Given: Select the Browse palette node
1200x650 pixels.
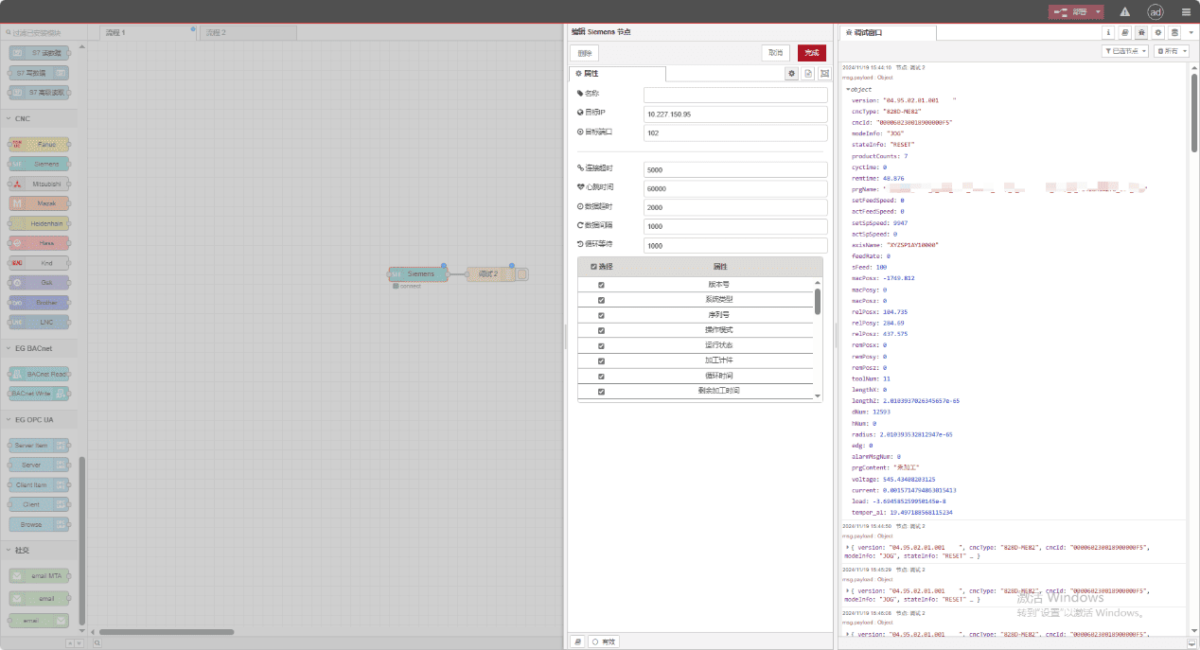Looking at the screenshot, I should 39,524.
